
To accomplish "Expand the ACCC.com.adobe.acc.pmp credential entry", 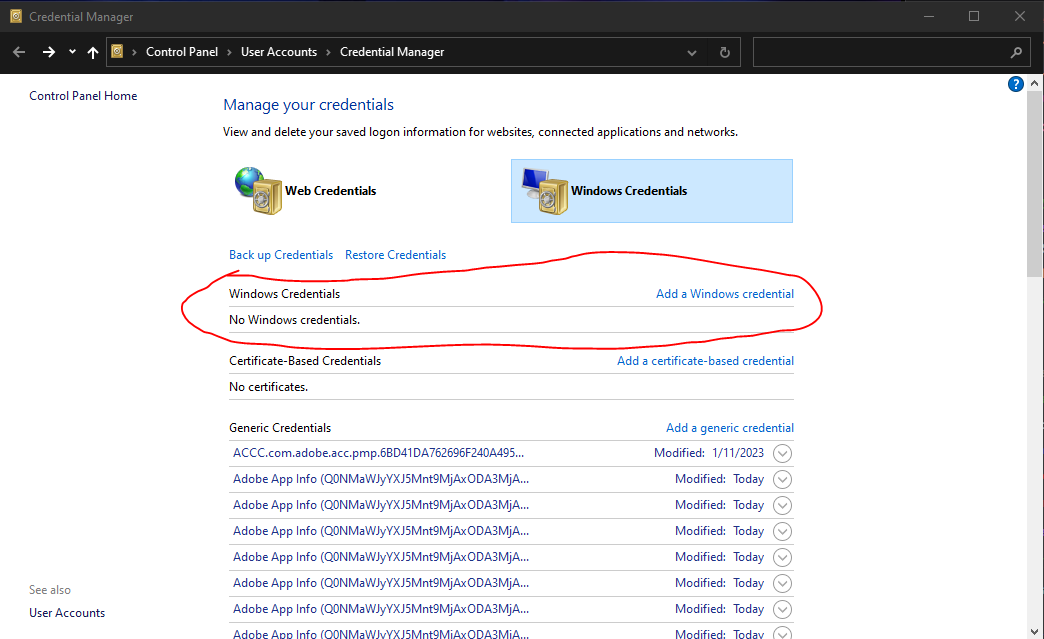I will (782, 453).
